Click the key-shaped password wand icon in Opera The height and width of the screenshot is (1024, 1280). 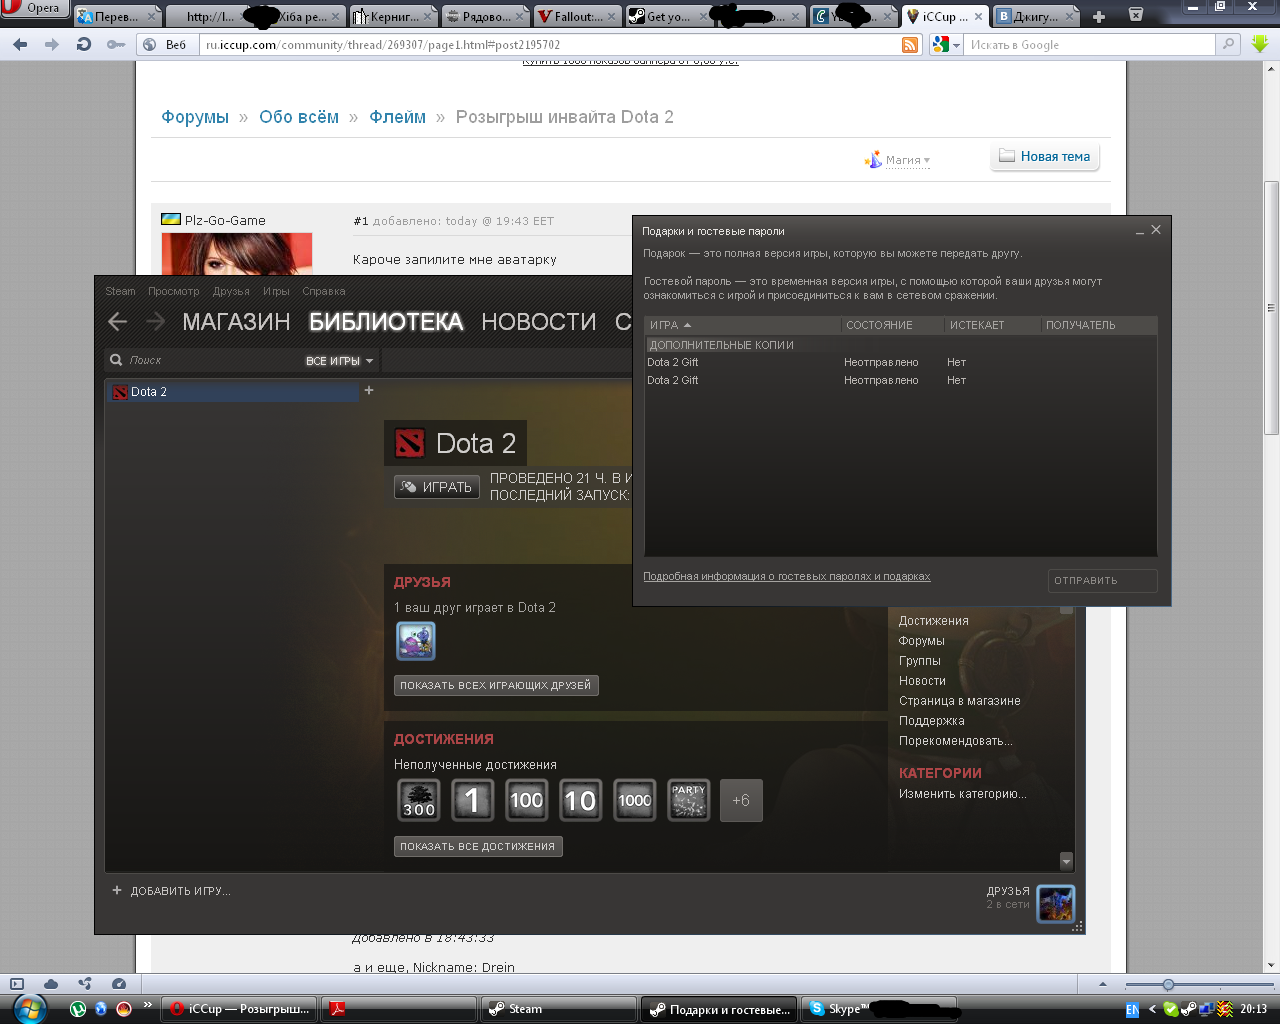(116, 45)
